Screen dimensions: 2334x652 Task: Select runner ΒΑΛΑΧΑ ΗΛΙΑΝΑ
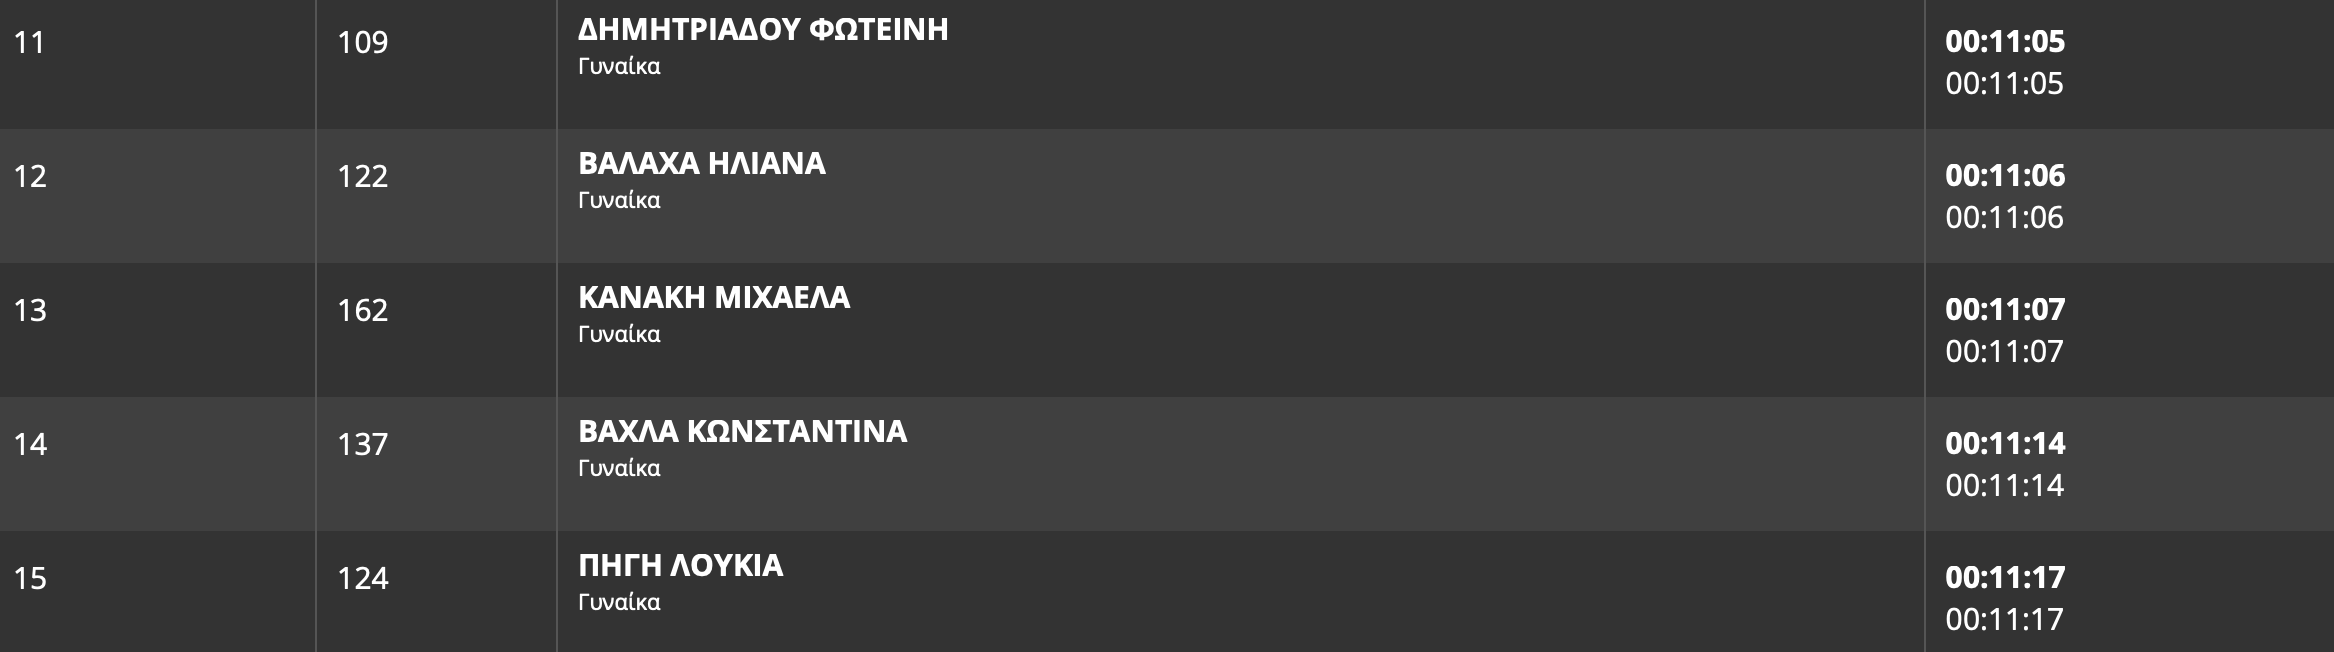pos(702,164)
